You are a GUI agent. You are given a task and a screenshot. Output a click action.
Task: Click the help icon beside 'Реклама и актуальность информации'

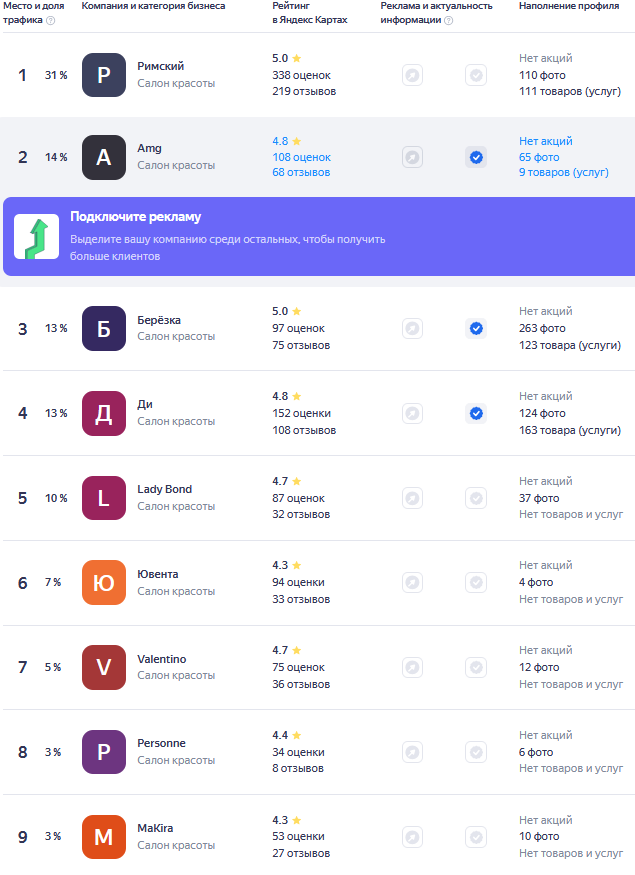(448, 21)
